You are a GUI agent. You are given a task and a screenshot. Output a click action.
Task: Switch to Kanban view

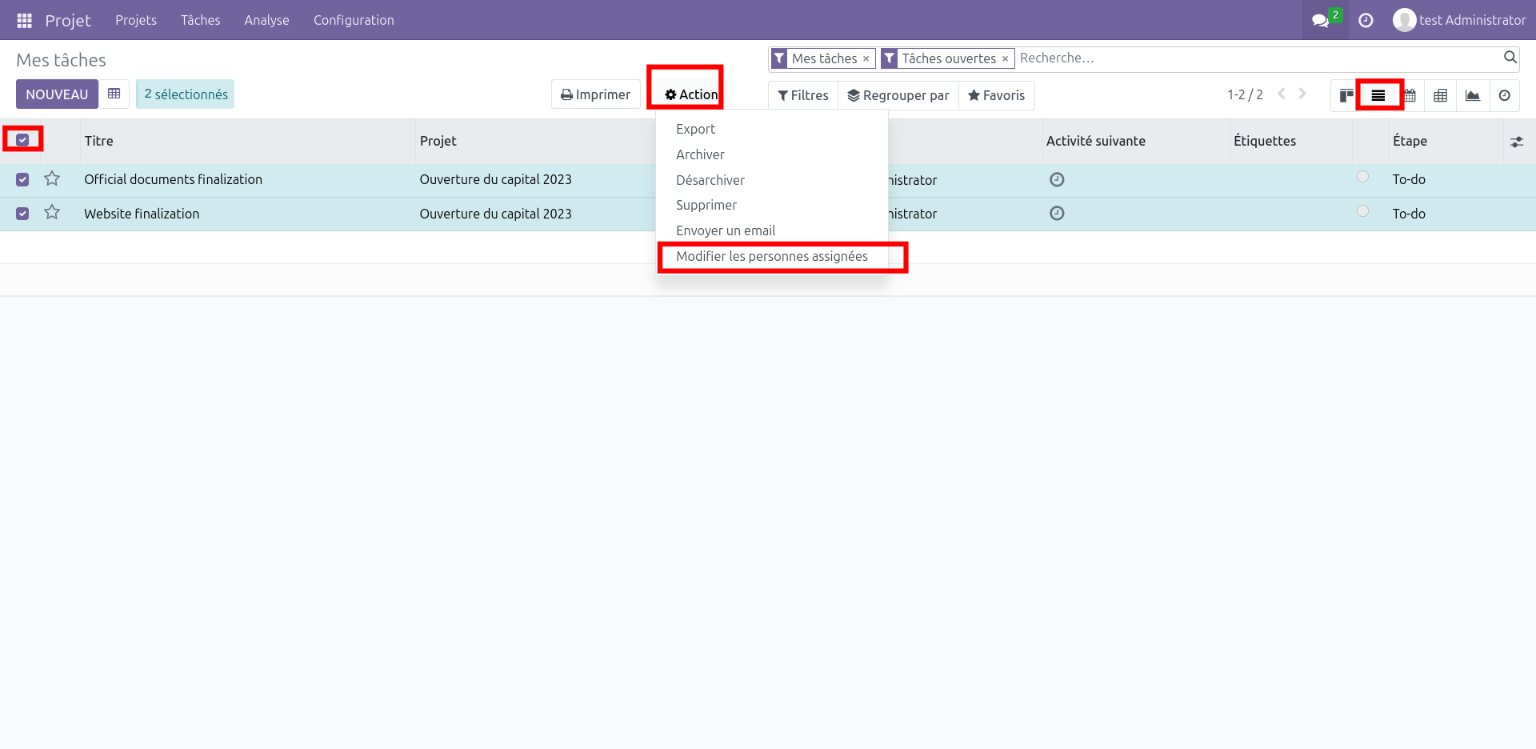[1347, 95]
